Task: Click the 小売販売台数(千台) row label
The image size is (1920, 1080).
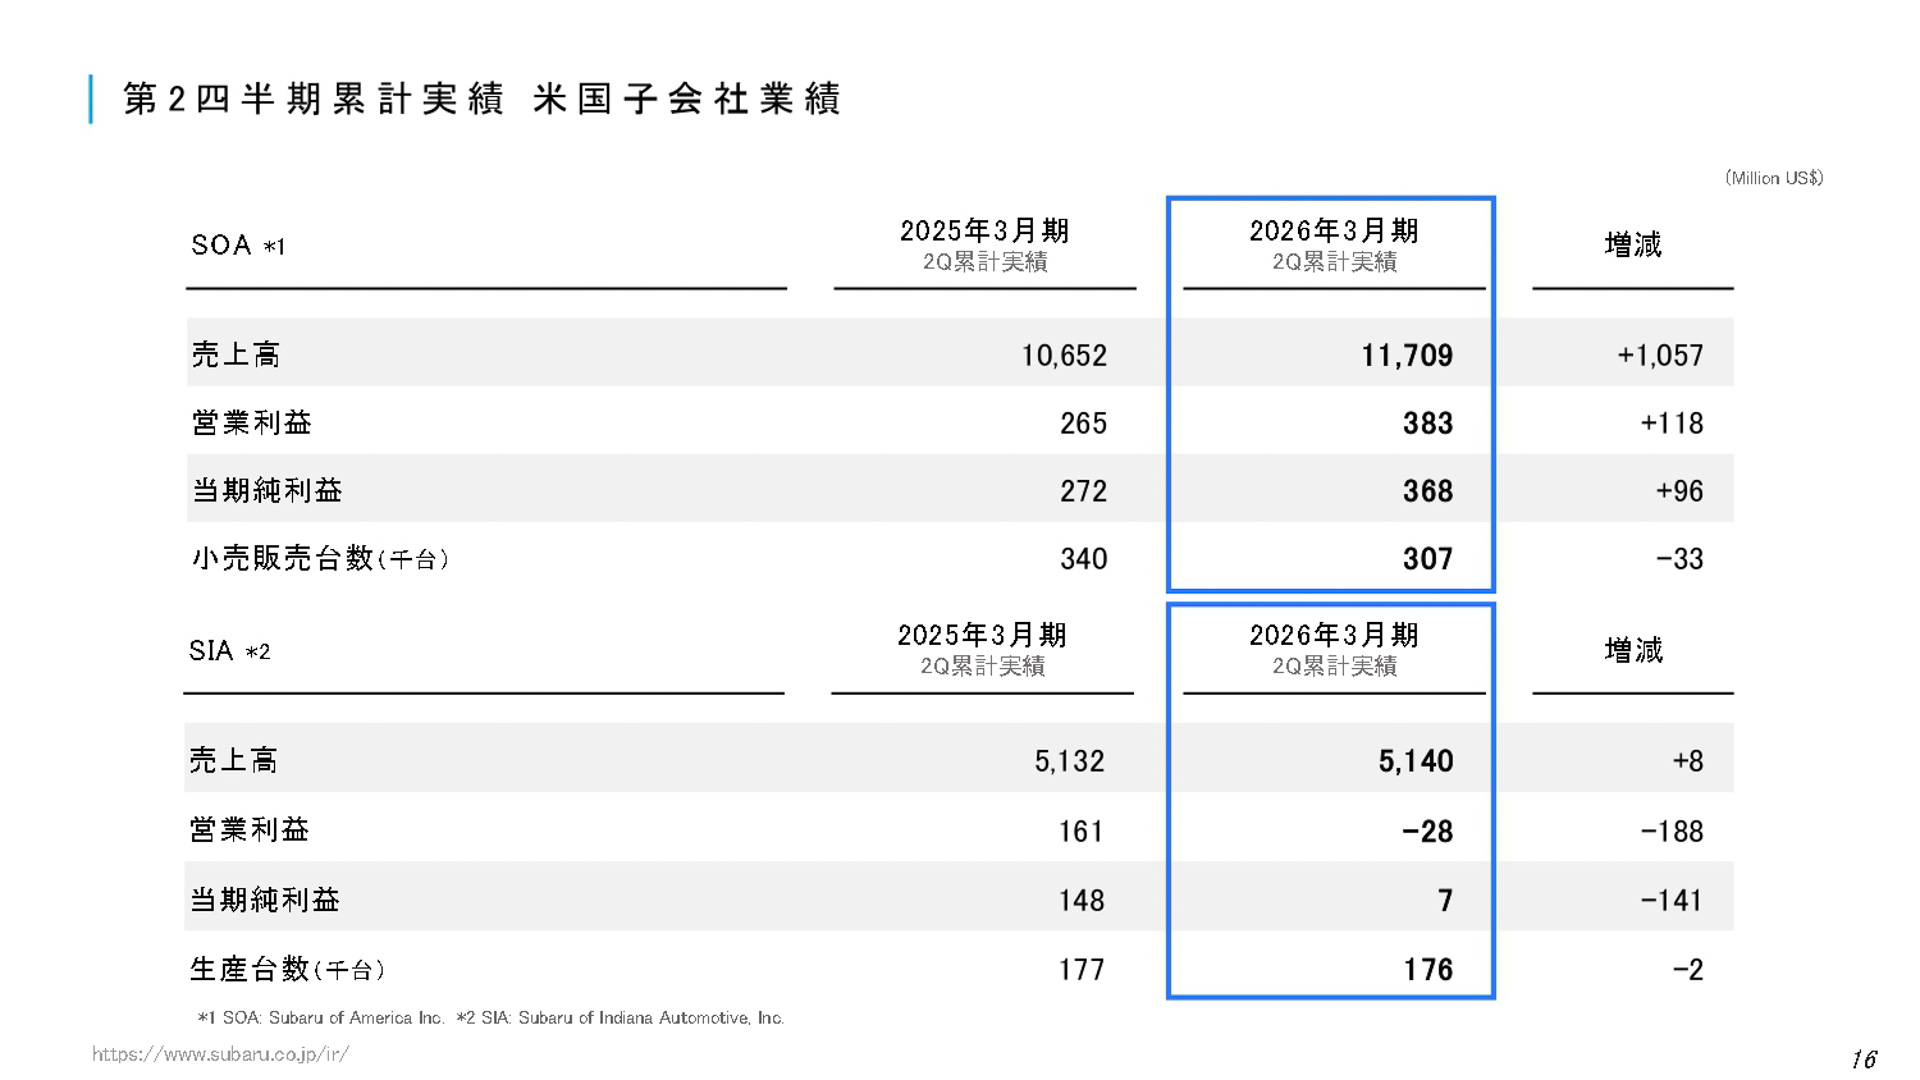Action: pos(320,558)
